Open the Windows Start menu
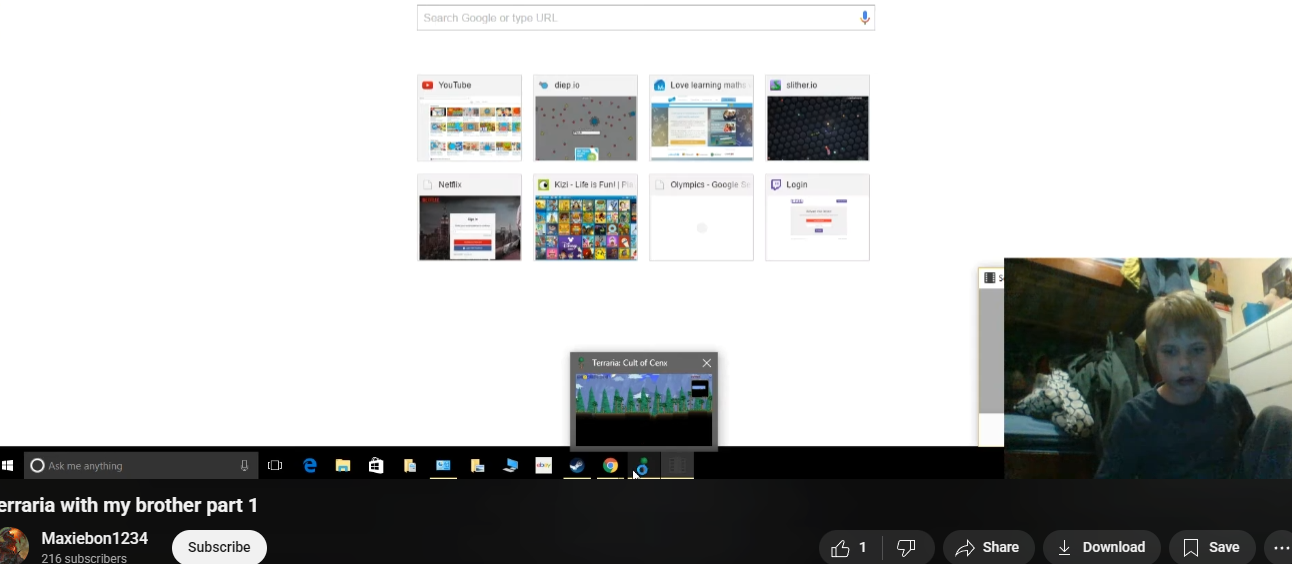This screenshot has width=1292, height=564. pyautogui.click(x=6, y=465)
